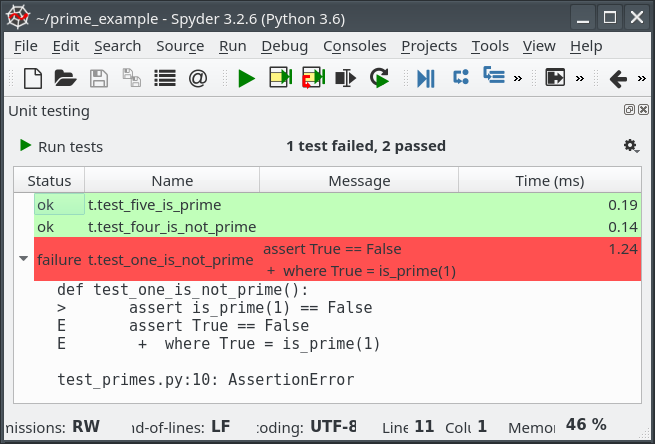Create a new file with toolbar icon
The width and height of the screenshot is (655, 444).
(x=33, y=78)
